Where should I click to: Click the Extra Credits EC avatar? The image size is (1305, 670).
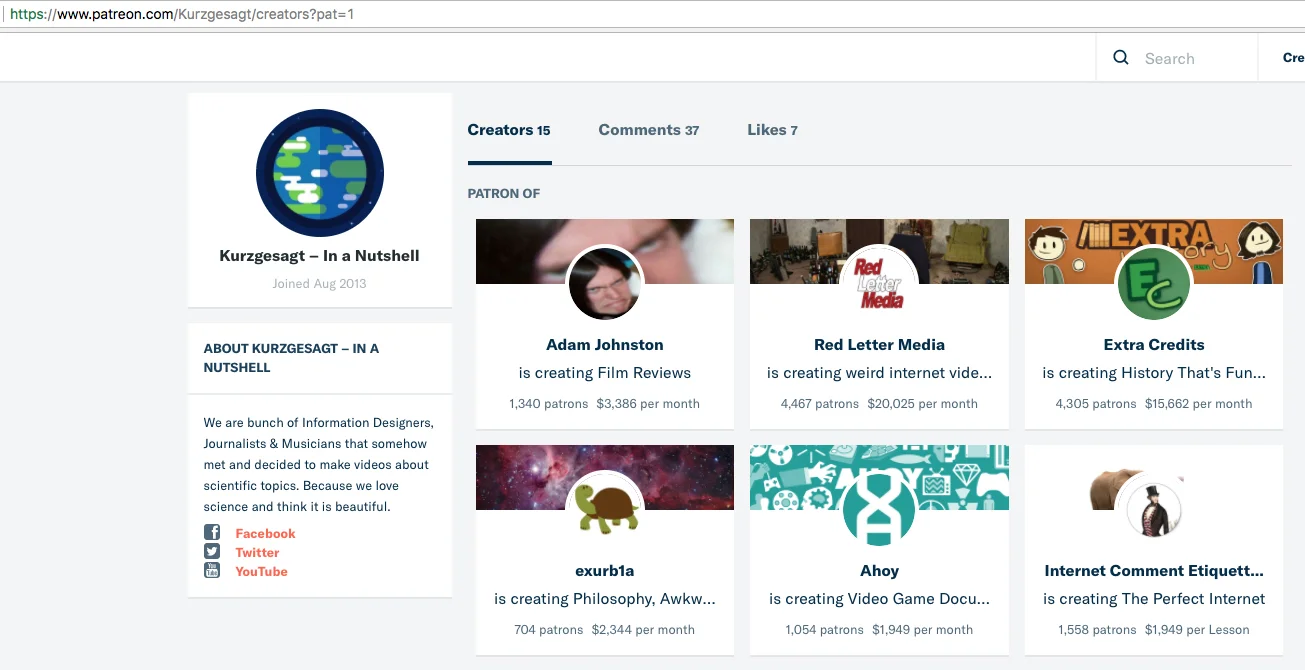click(1154, 283)
